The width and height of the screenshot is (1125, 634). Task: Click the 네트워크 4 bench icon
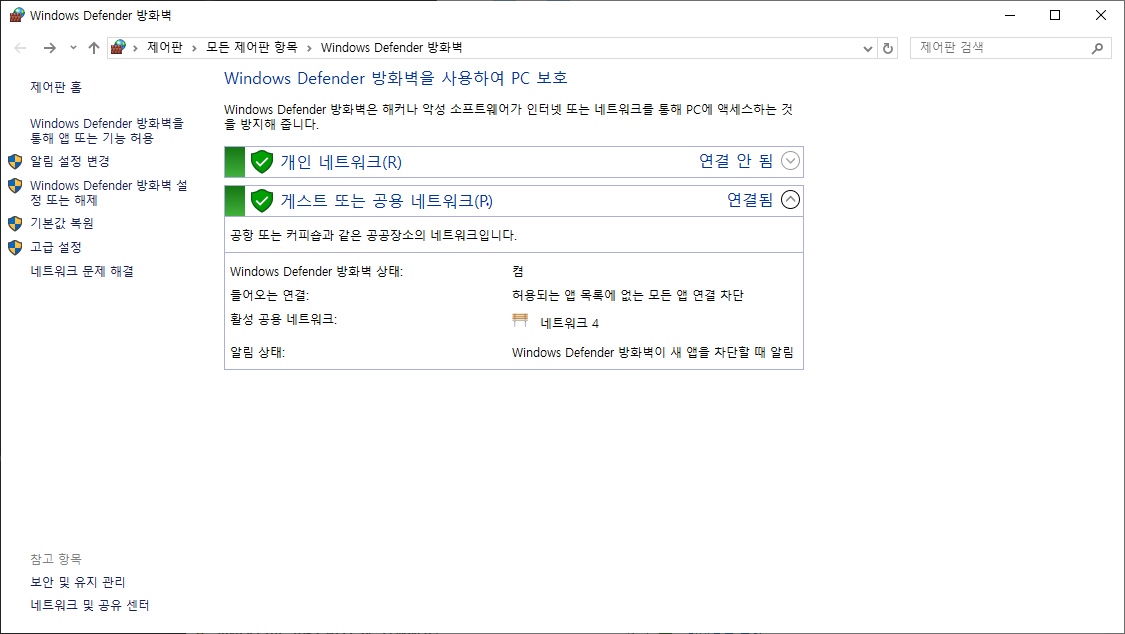tap(520, 321)
